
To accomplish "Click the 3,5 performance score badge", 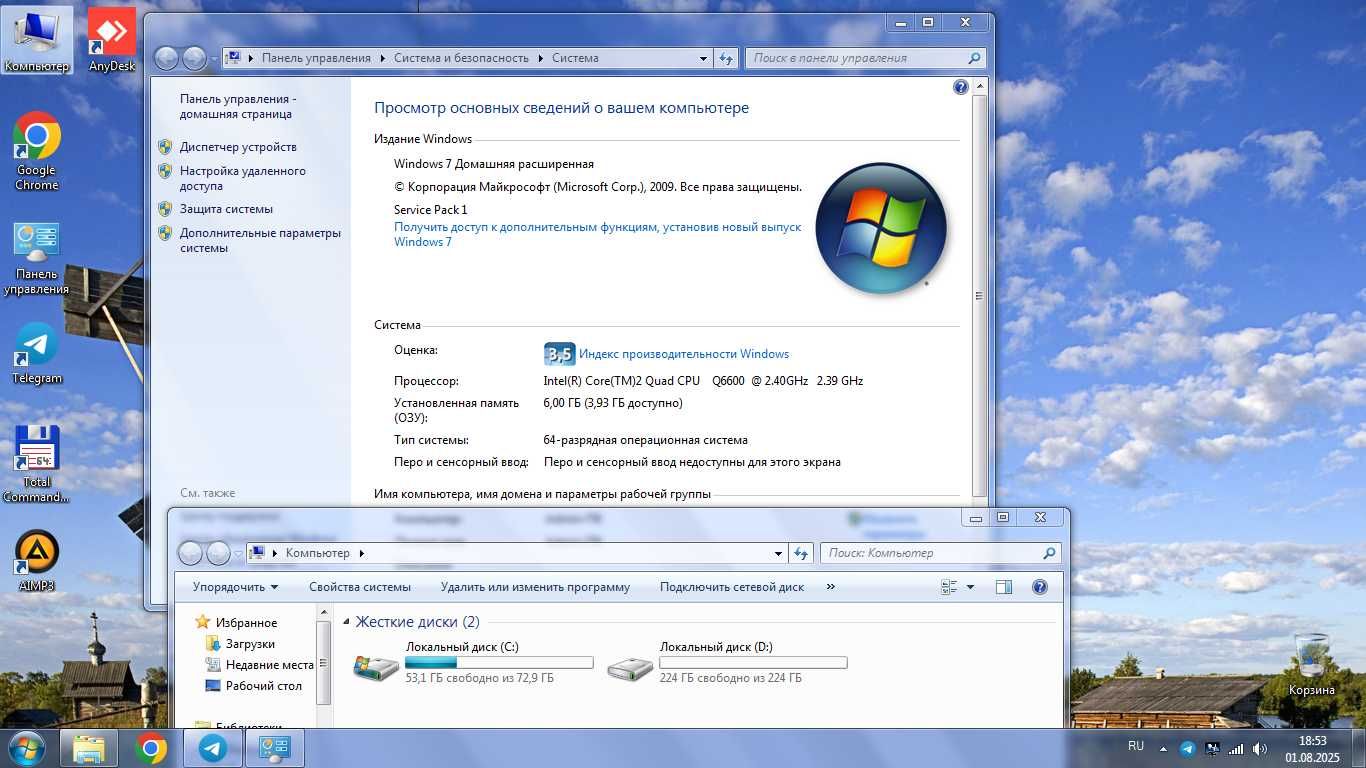I will [559, 354].
